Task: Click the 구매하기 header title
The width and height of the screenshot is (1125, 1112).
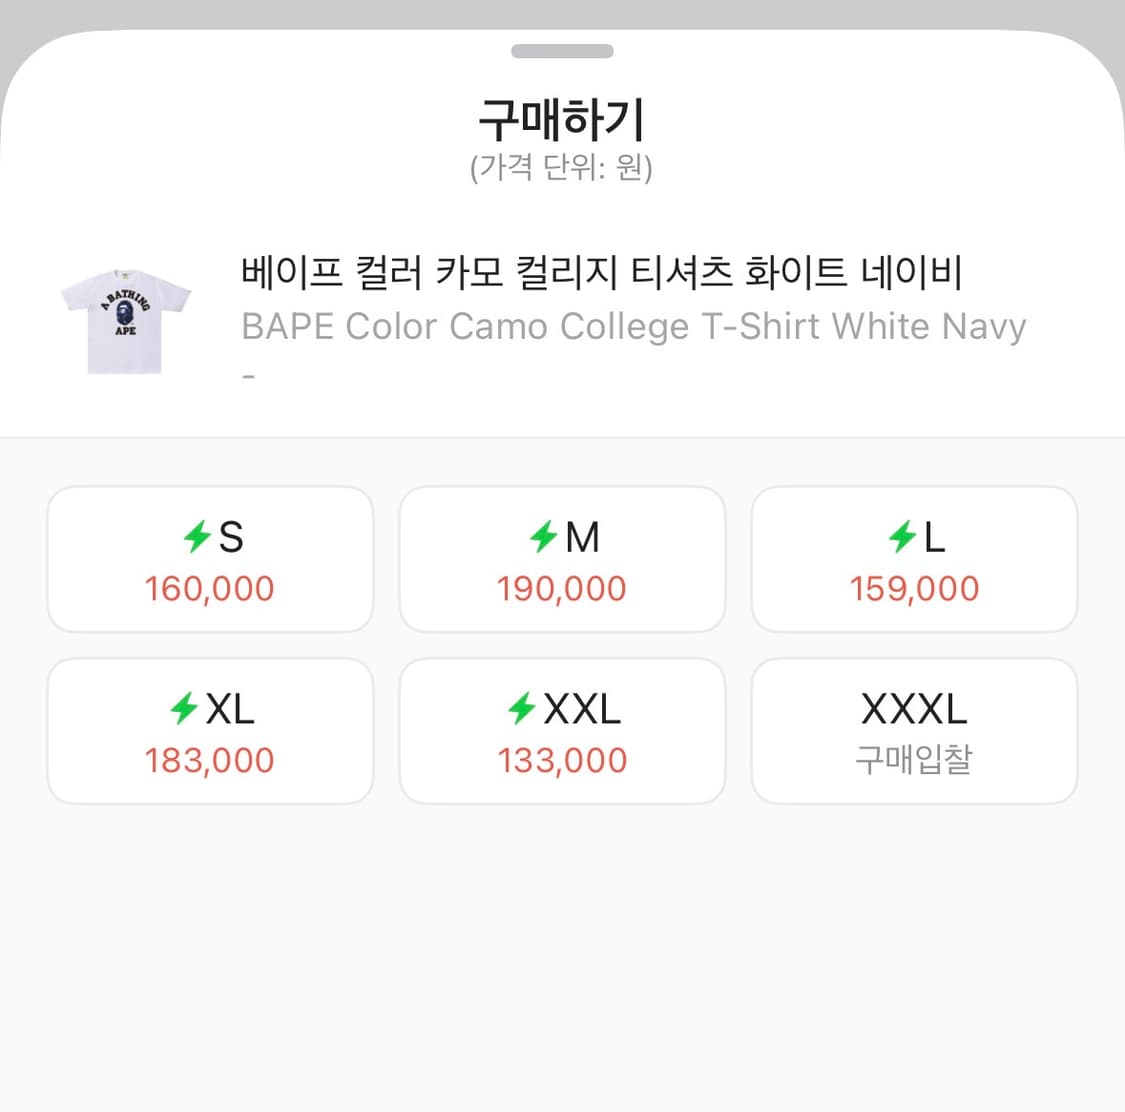Action: pos(562,117)
